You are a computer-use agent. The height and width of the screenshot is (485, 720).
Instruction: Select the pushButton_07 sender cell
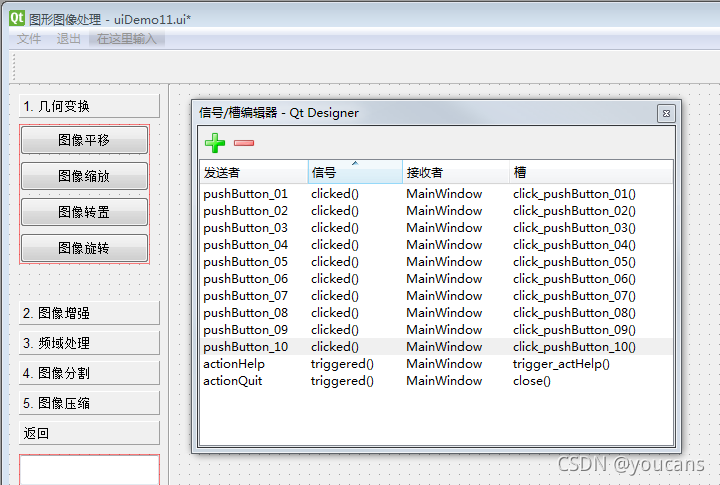(x=246, y=296)
